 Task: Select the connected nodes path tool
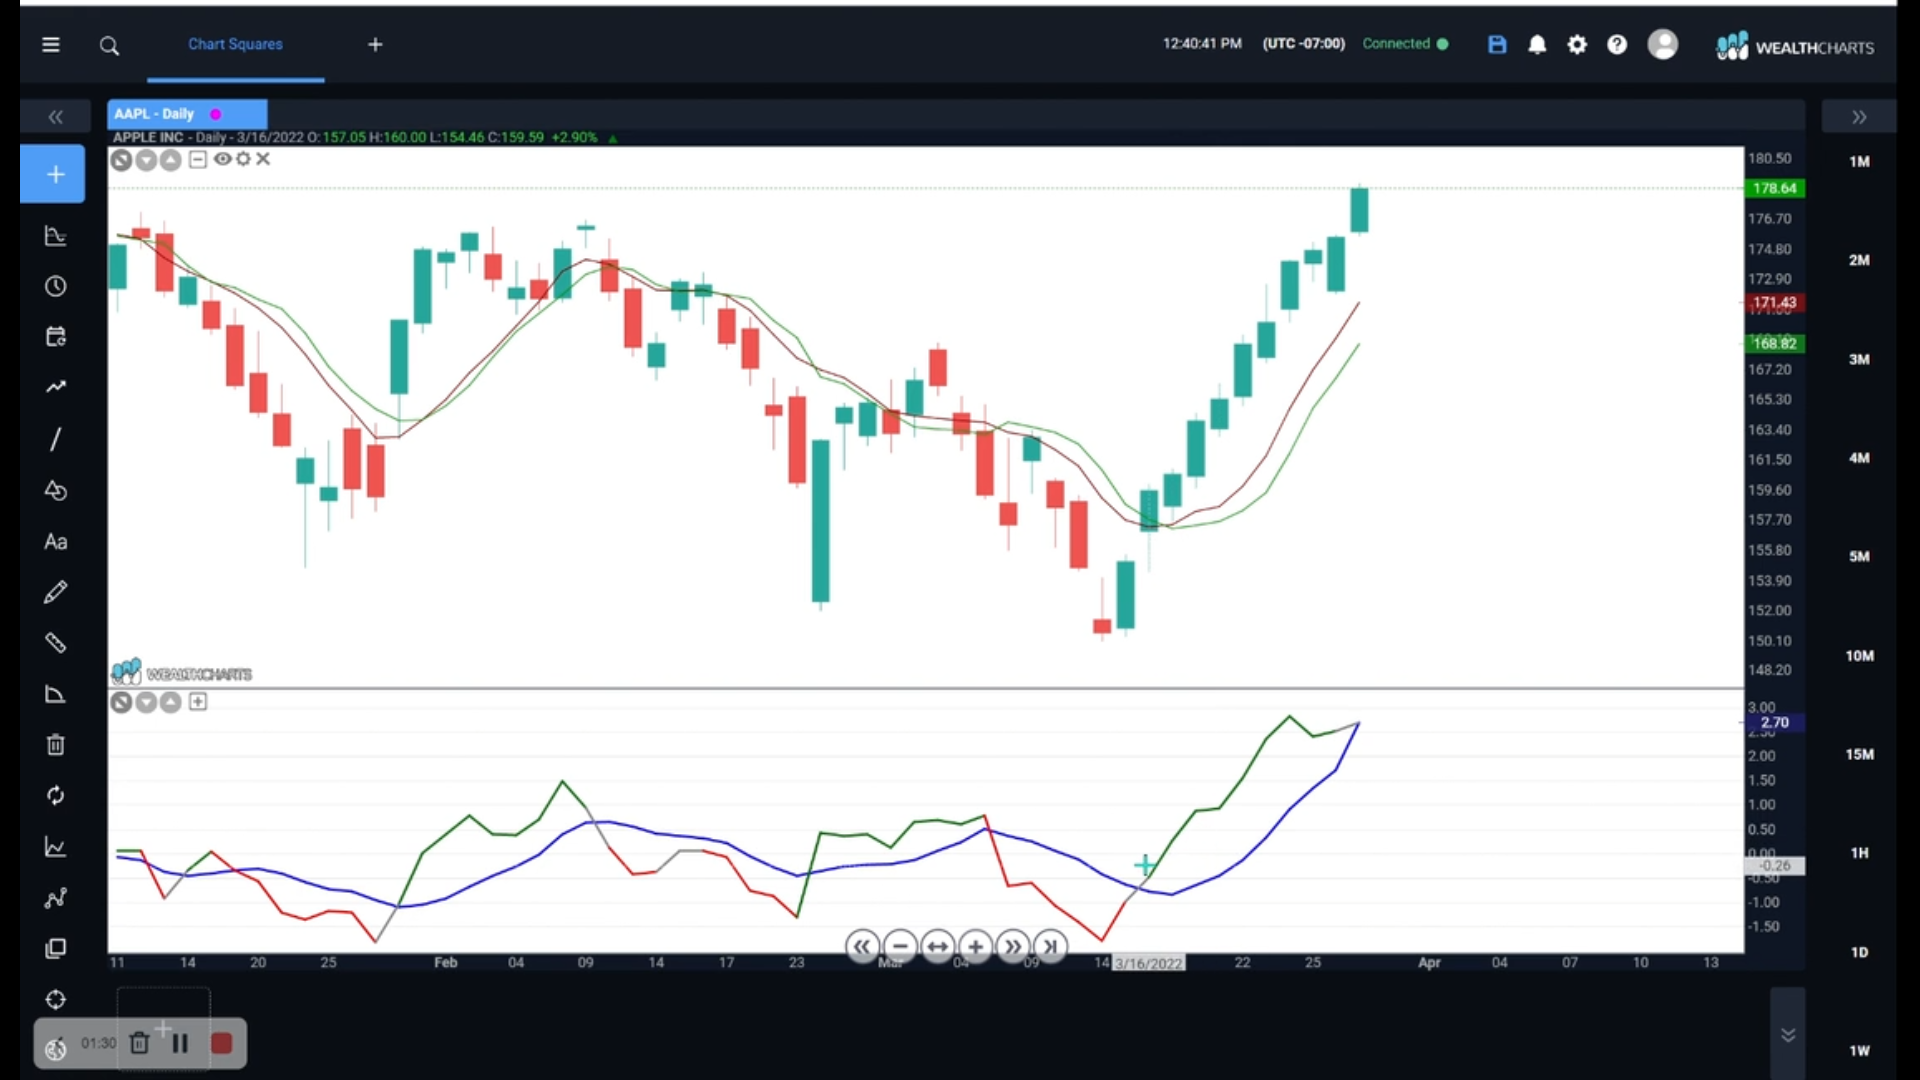(56, 898)
